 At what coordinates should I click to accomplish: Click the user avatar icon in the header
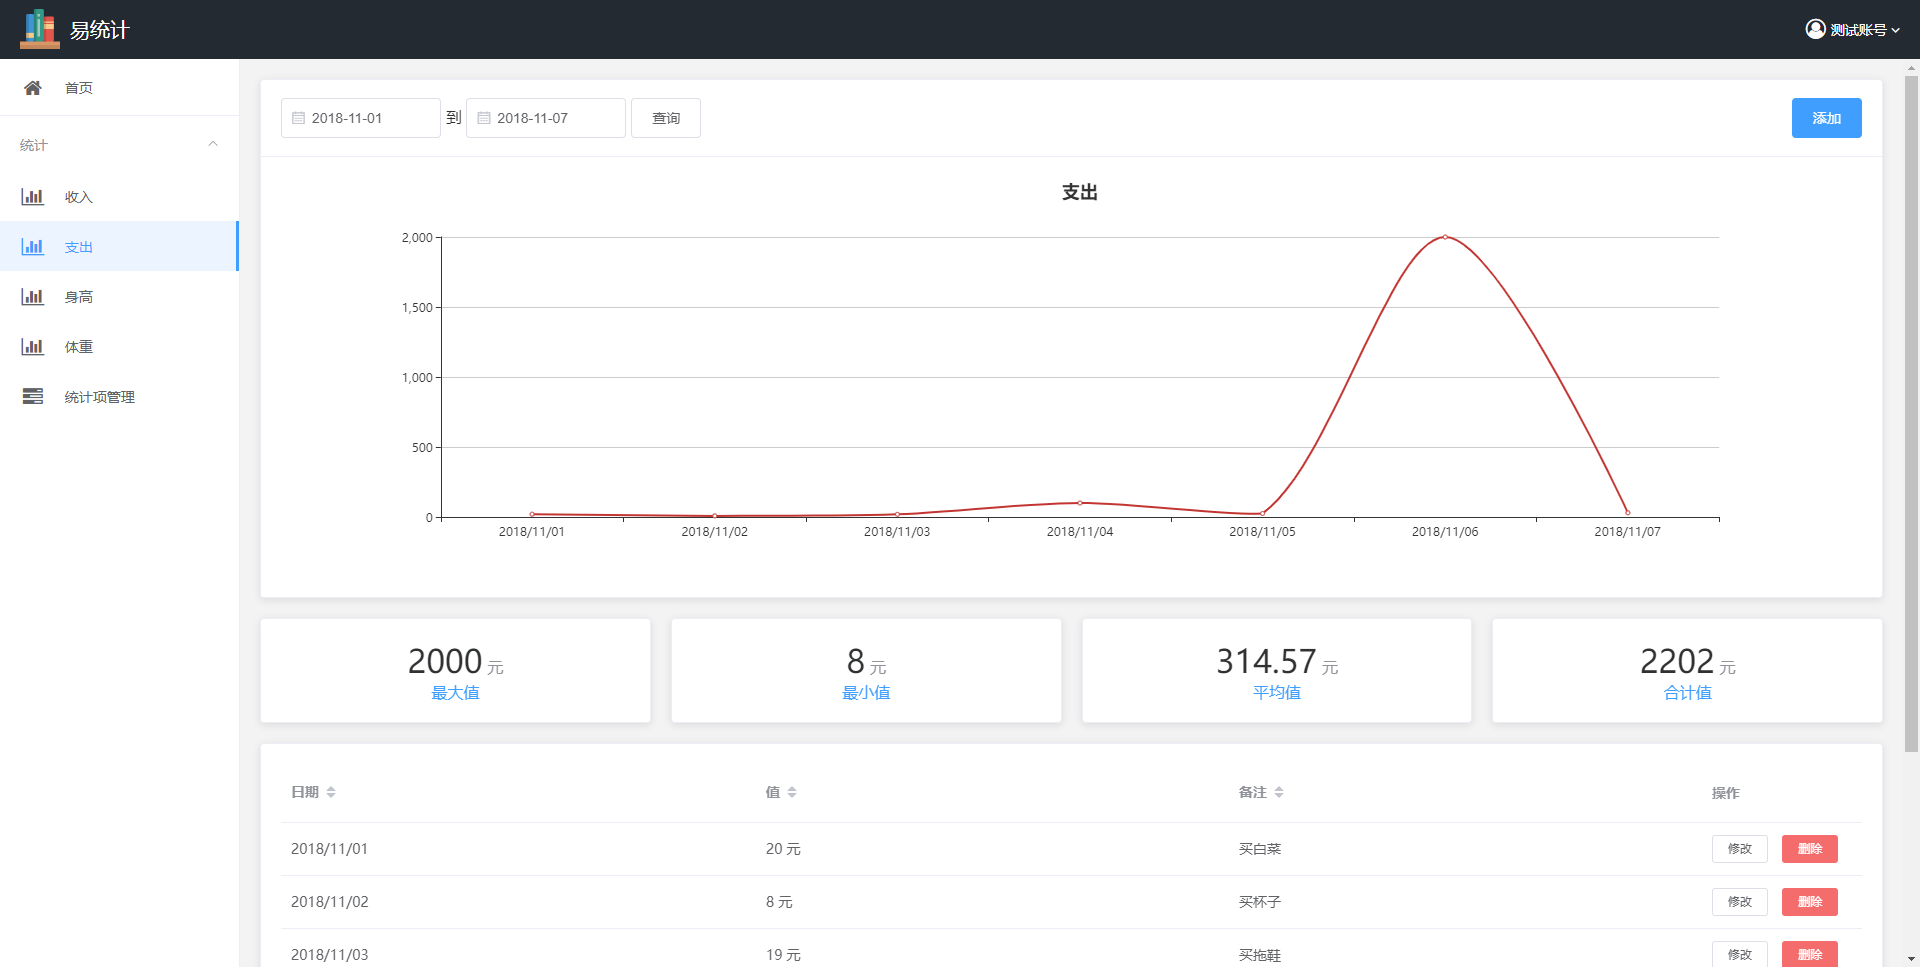(x=1815, y=29)
